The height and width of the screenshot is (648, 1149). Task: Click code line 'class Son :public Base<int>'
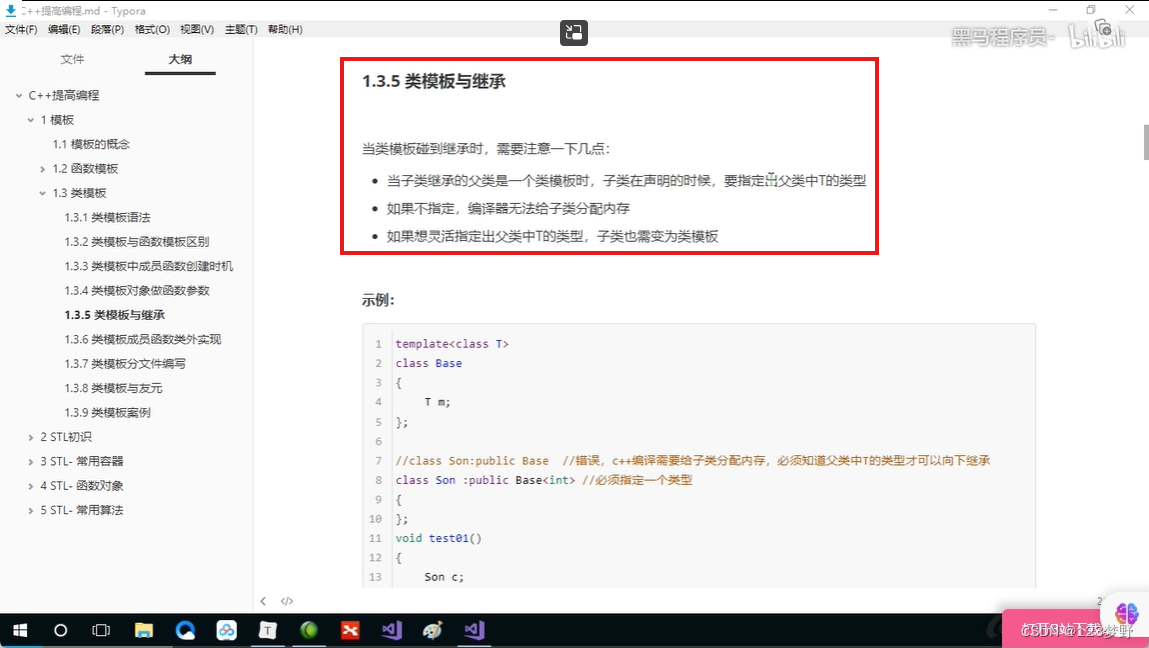[485, 480]
